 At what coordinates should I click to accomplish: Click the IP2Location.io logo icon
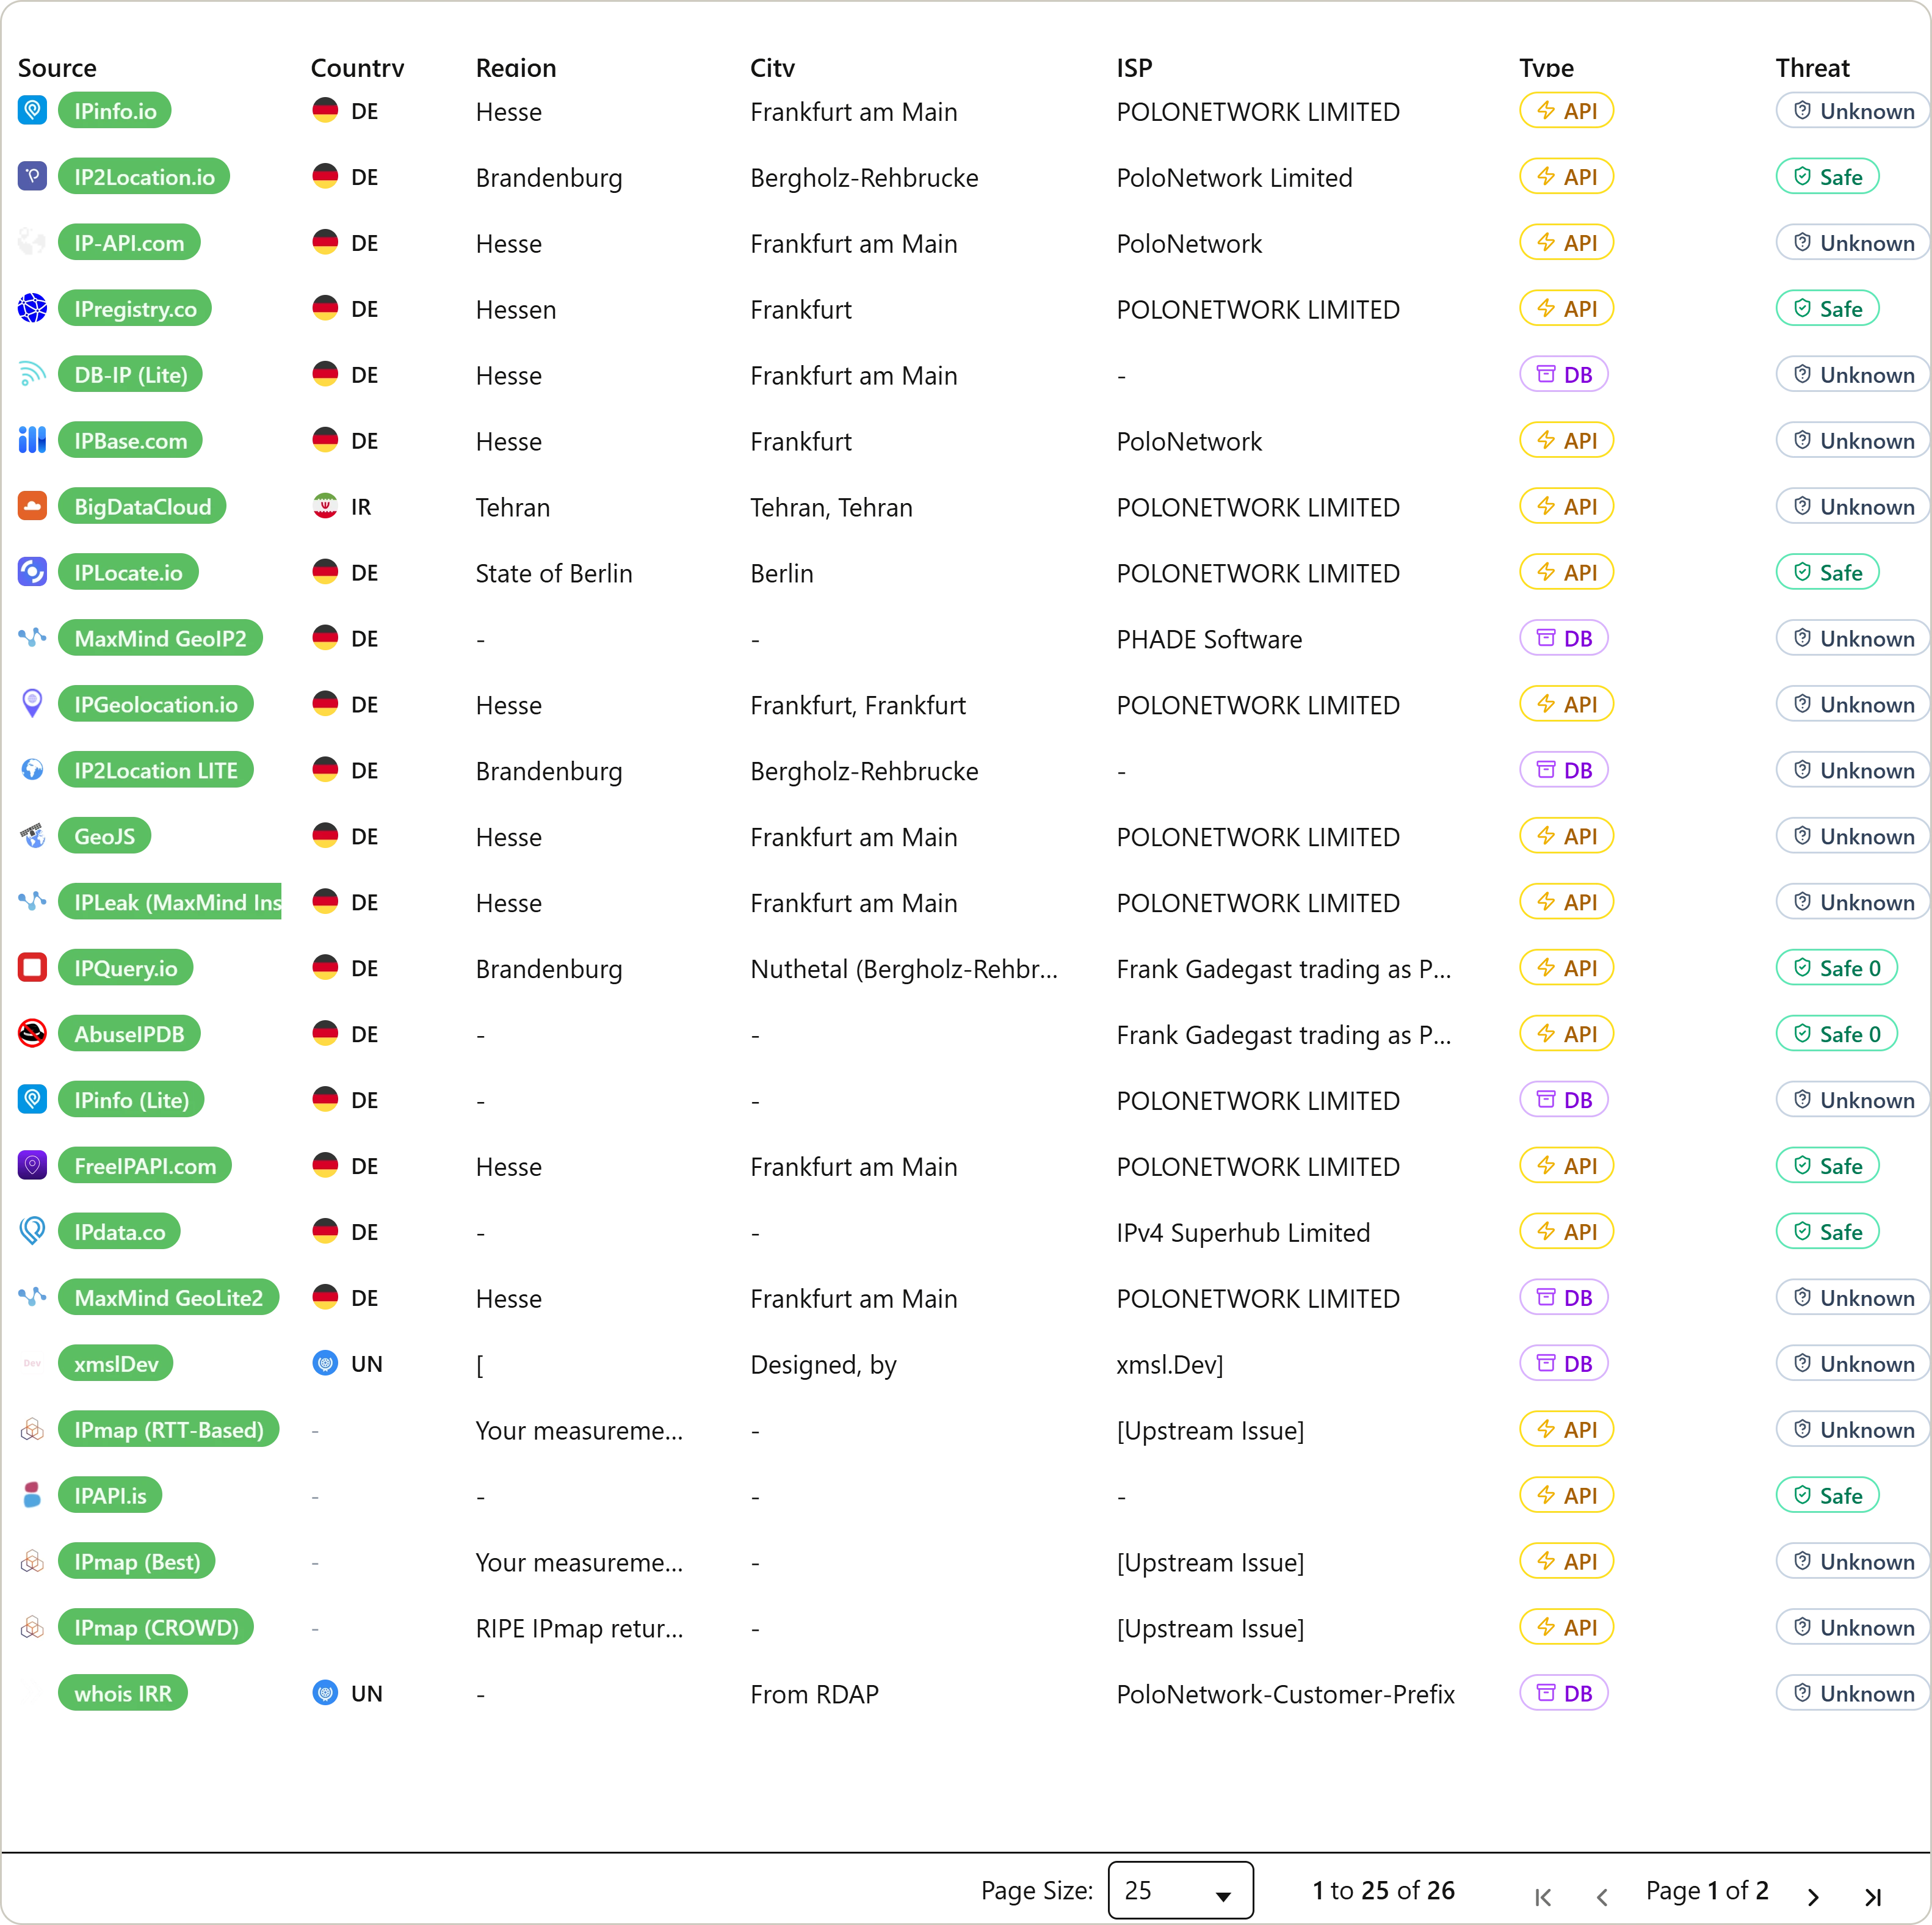(x=33, y=176)
